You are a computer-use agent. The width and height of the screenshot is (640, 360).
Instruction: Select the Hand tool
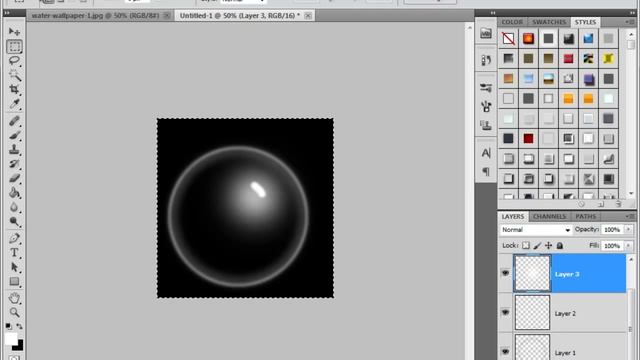(14, 298)
